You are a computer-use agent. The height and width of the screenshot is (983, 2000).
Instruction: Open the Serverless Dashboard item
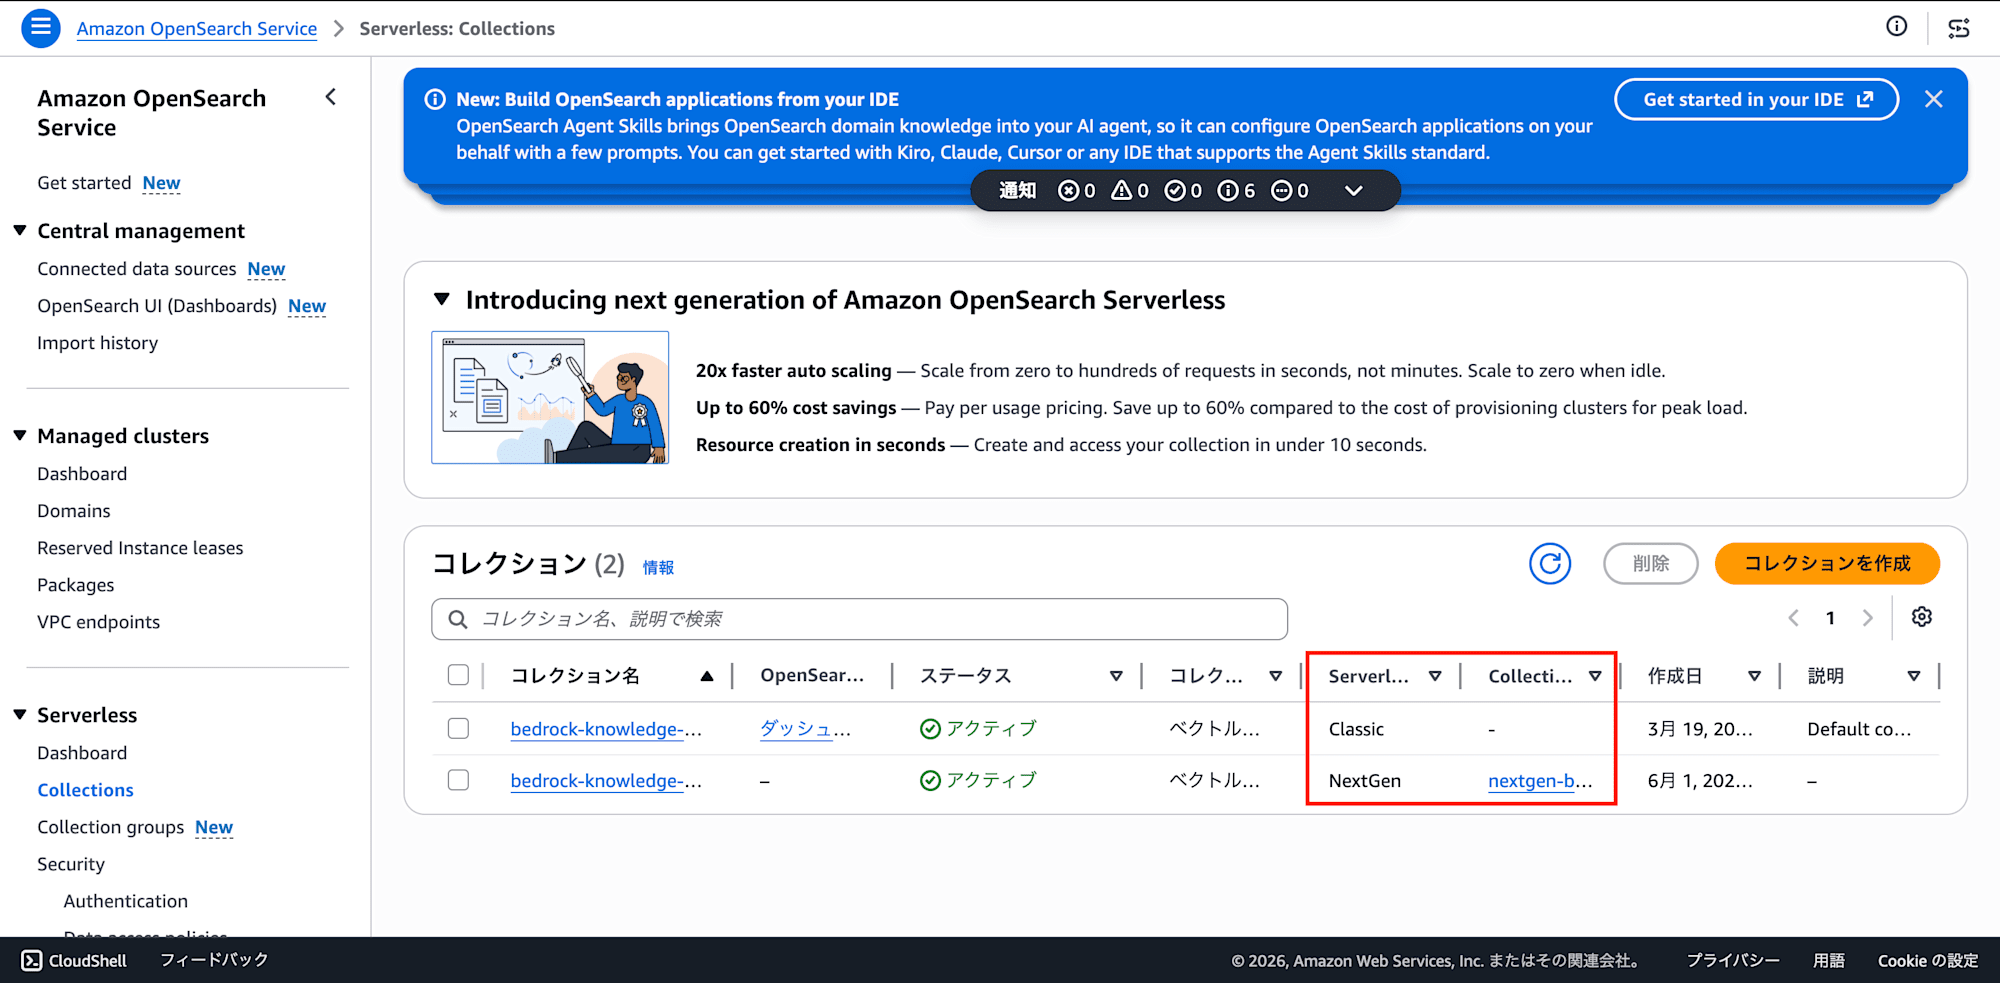pyautogui.click(x=82, y=753)
